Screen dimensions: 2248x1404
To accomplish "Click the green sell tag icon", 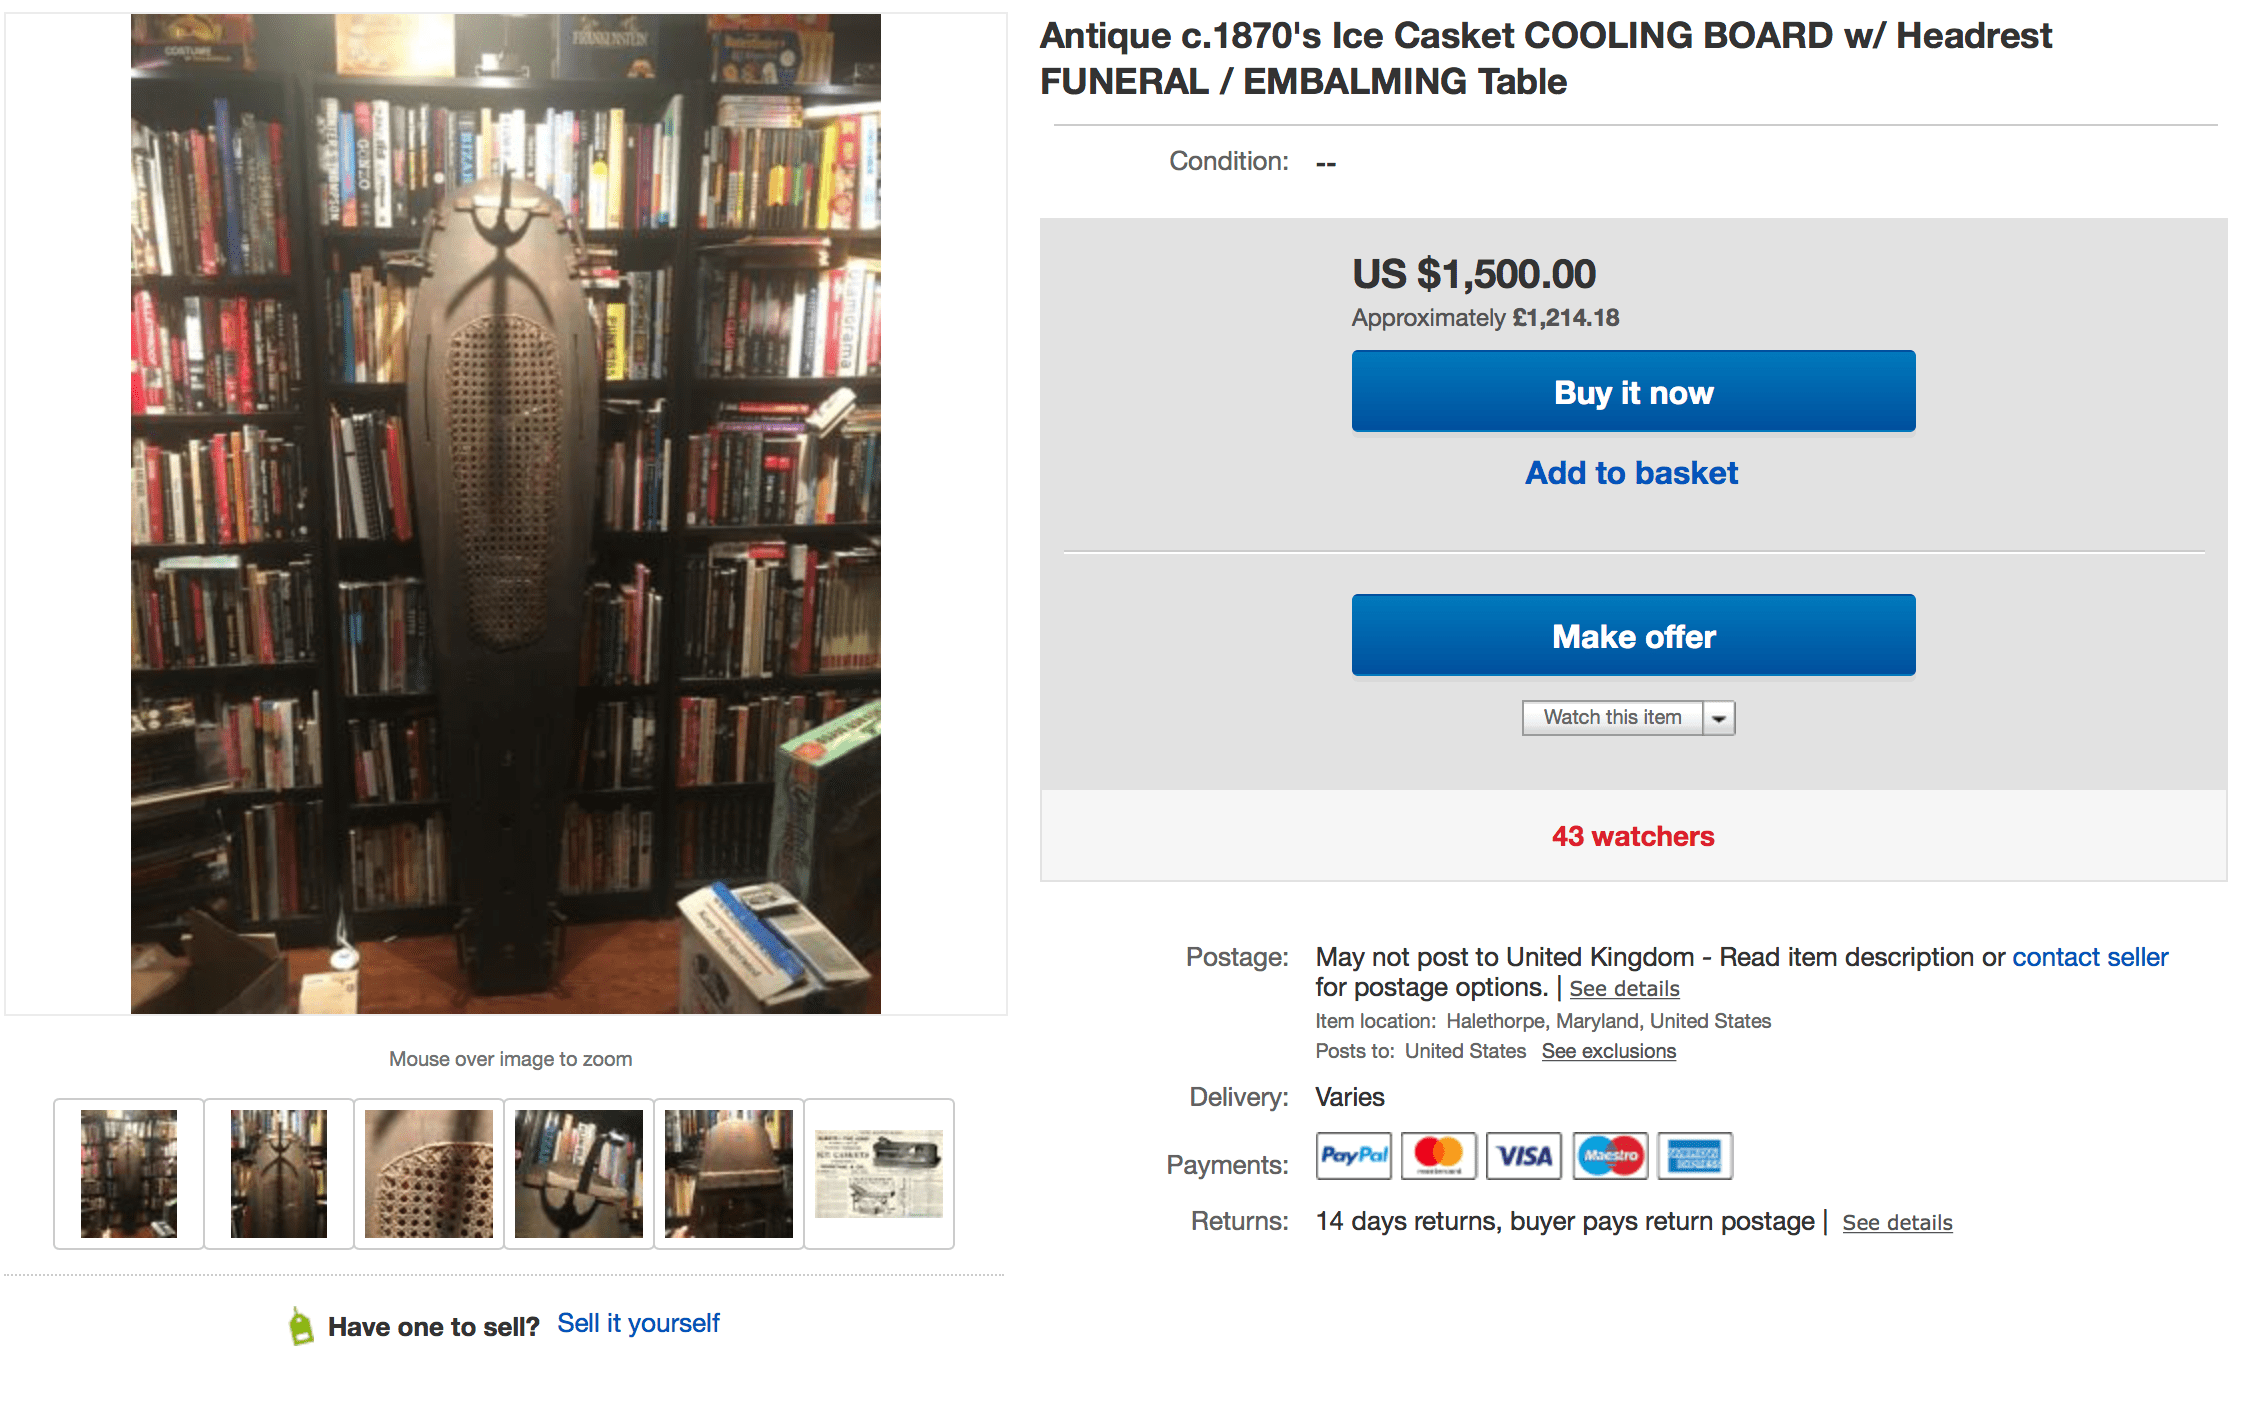I will coord(300,1326).
